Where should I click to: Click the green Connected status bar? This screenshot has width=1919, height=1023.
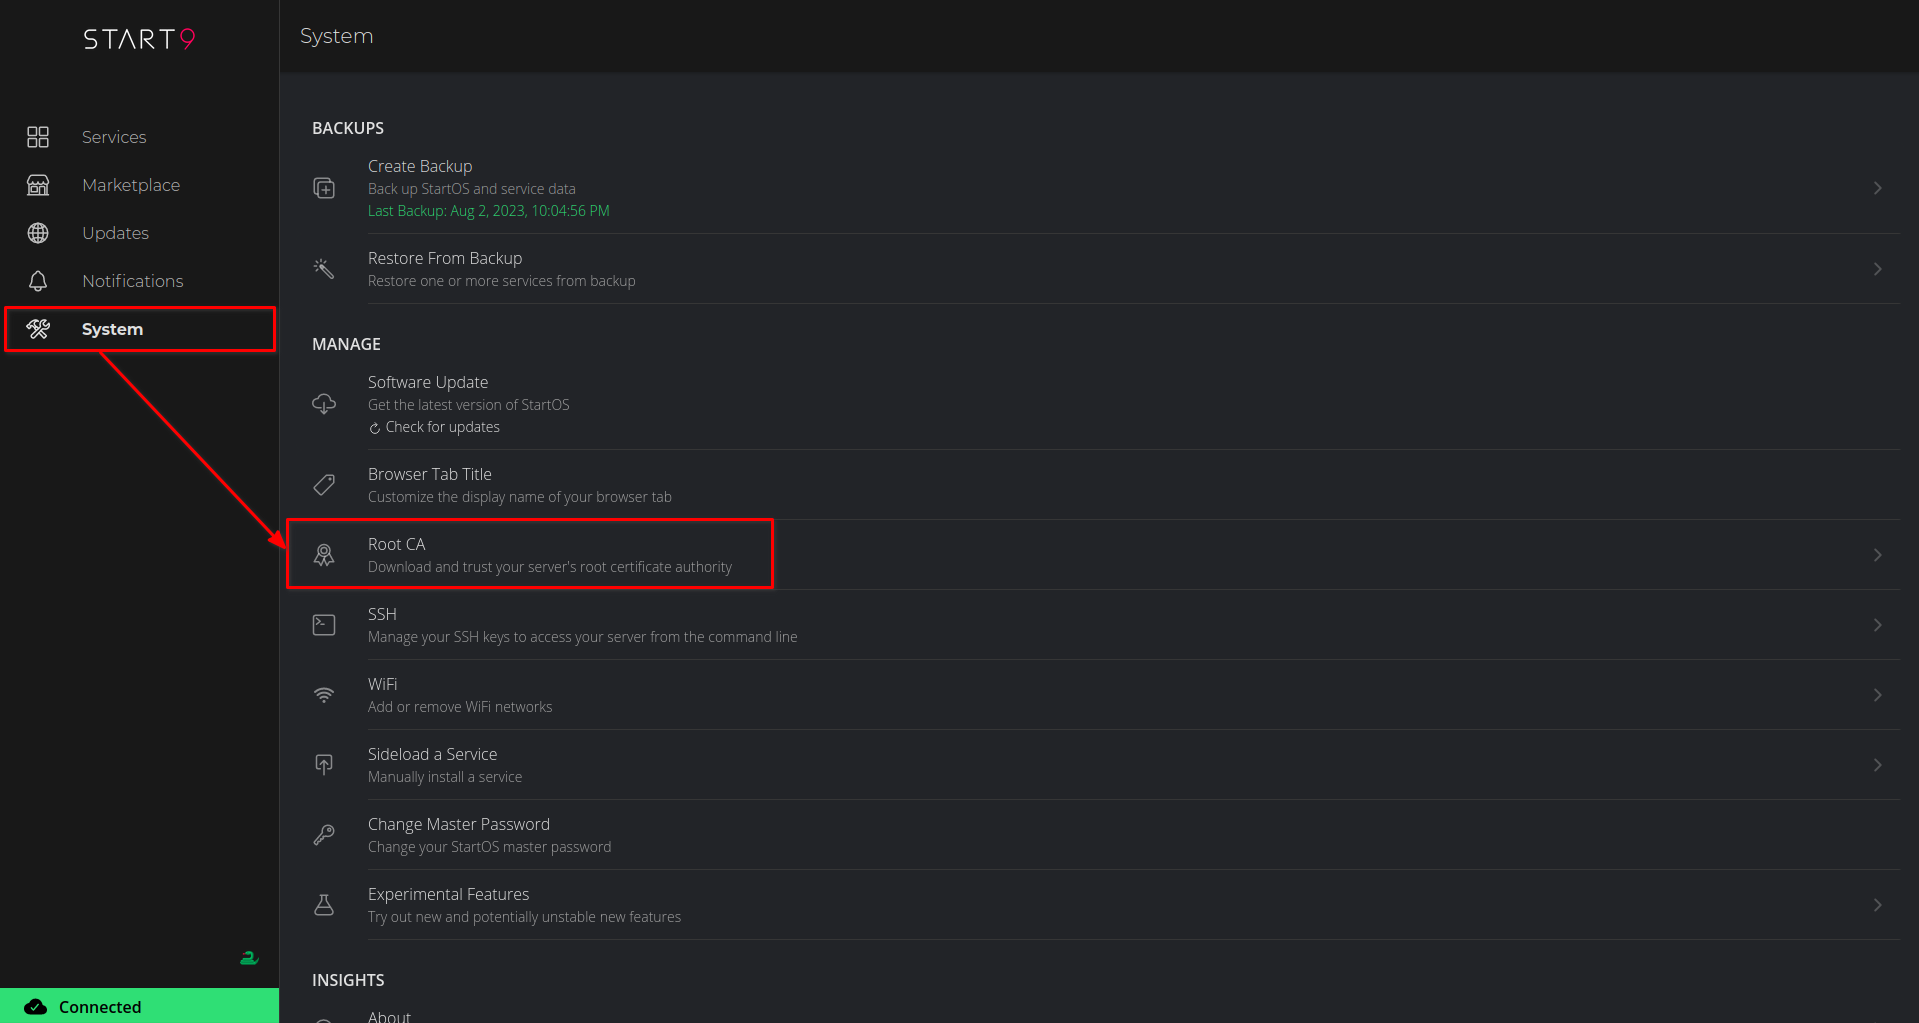point(139,1006)
